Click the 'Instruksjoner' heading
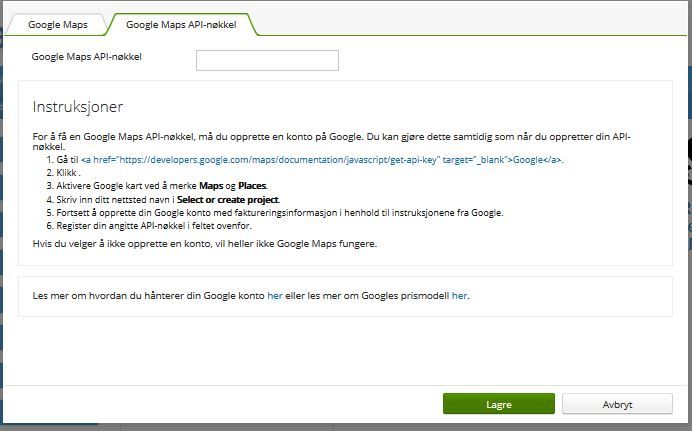Image resolution: width=692 pixels, height=431 pixels. pyautogui.click(x=78, y=107)
